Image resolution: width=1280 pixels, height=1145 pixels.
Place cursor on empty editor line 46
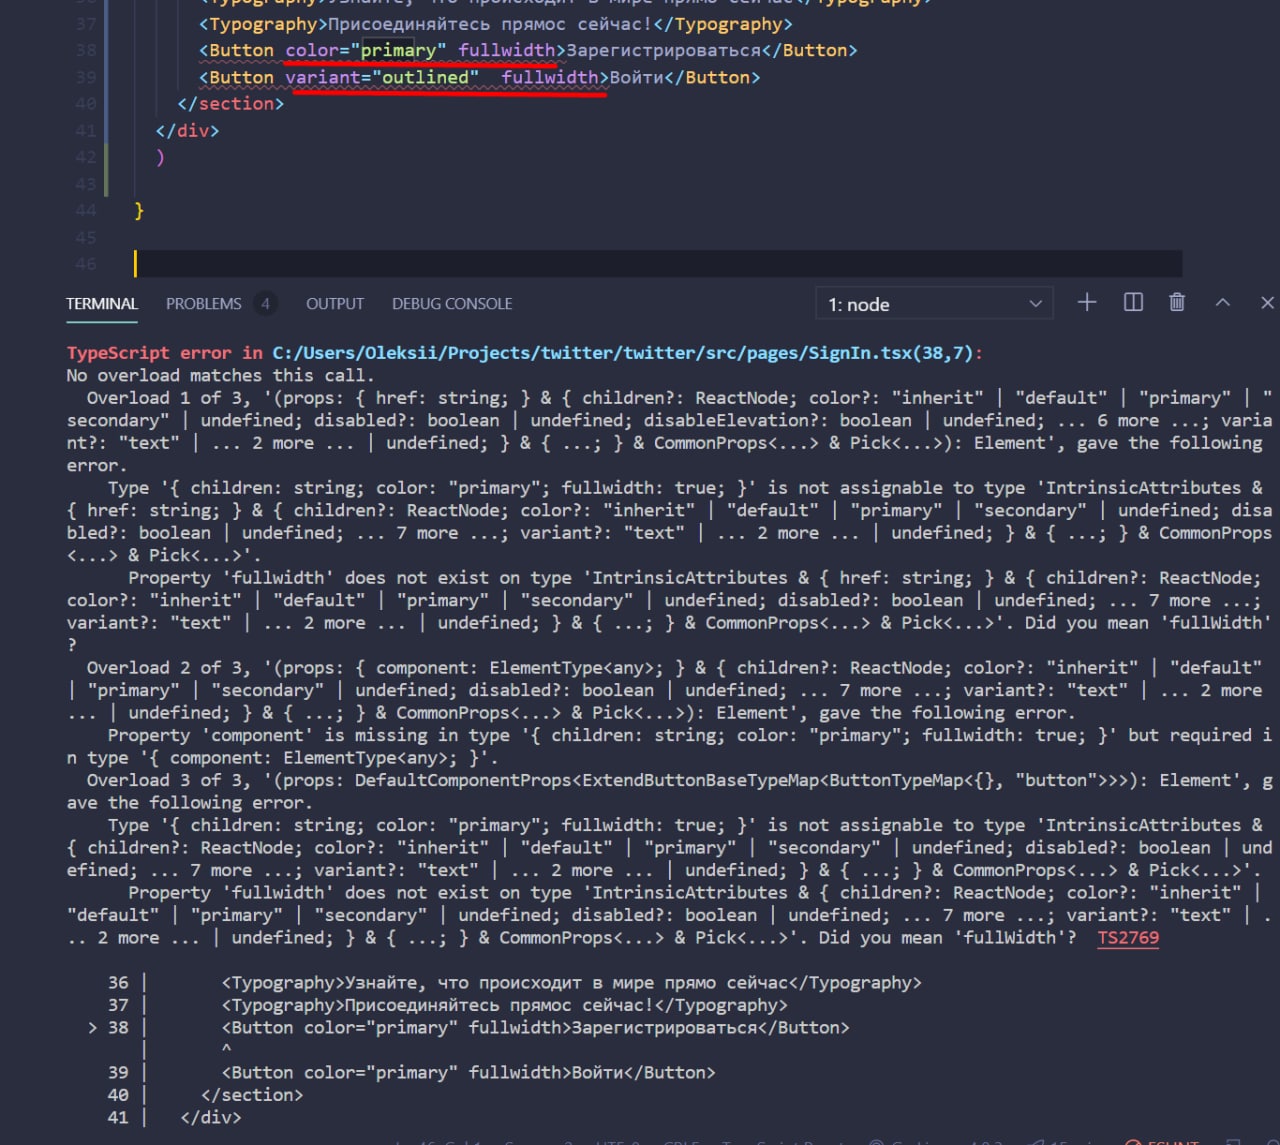(x=658, y=263)
